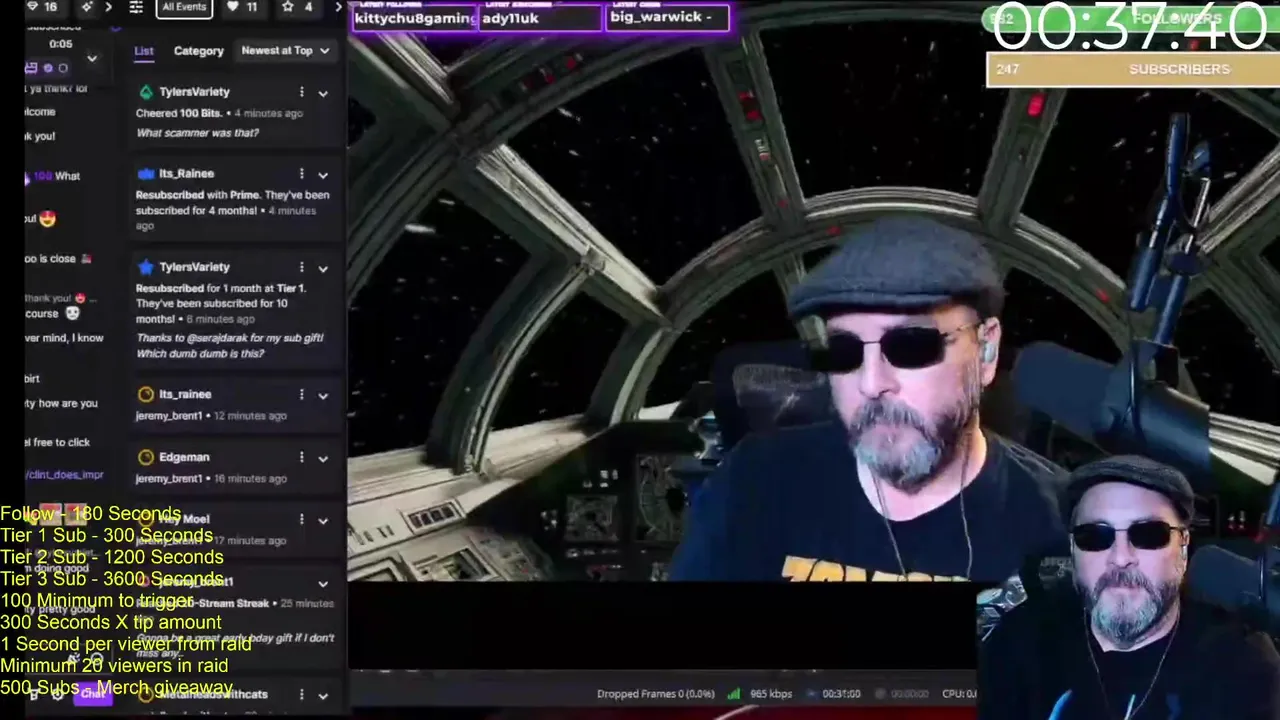
Task: Click the 'What scammer was that?' message
Action: (197, 133)
